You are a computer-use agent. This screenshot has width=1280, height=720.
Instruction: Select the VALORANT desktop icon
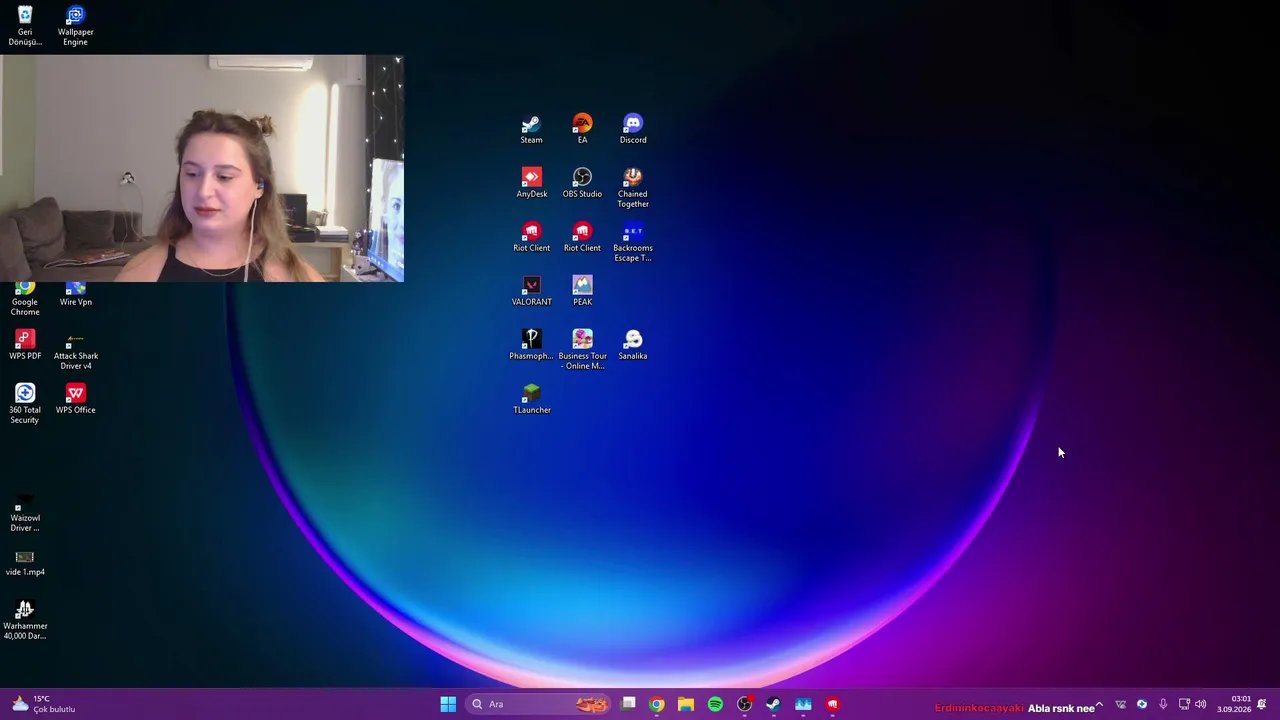coord(531,292)
